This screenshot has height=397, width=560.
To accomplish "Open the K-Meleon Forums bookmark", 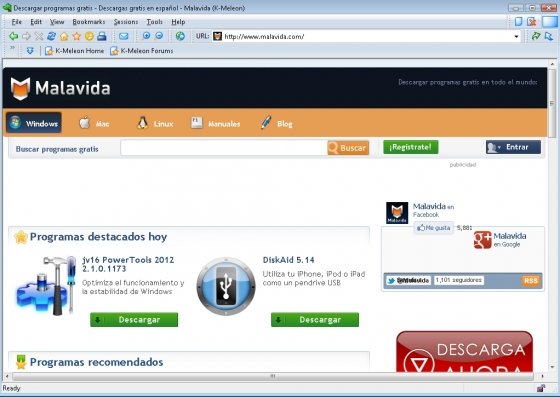I will (x=142, y=51).
